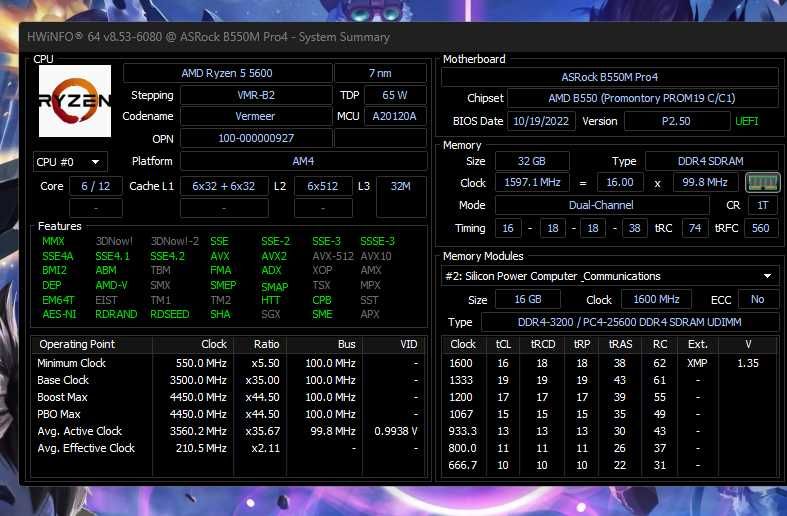Click the tRFC timing value 560
This screenshot has width=787, height=516.
(761, 228)
